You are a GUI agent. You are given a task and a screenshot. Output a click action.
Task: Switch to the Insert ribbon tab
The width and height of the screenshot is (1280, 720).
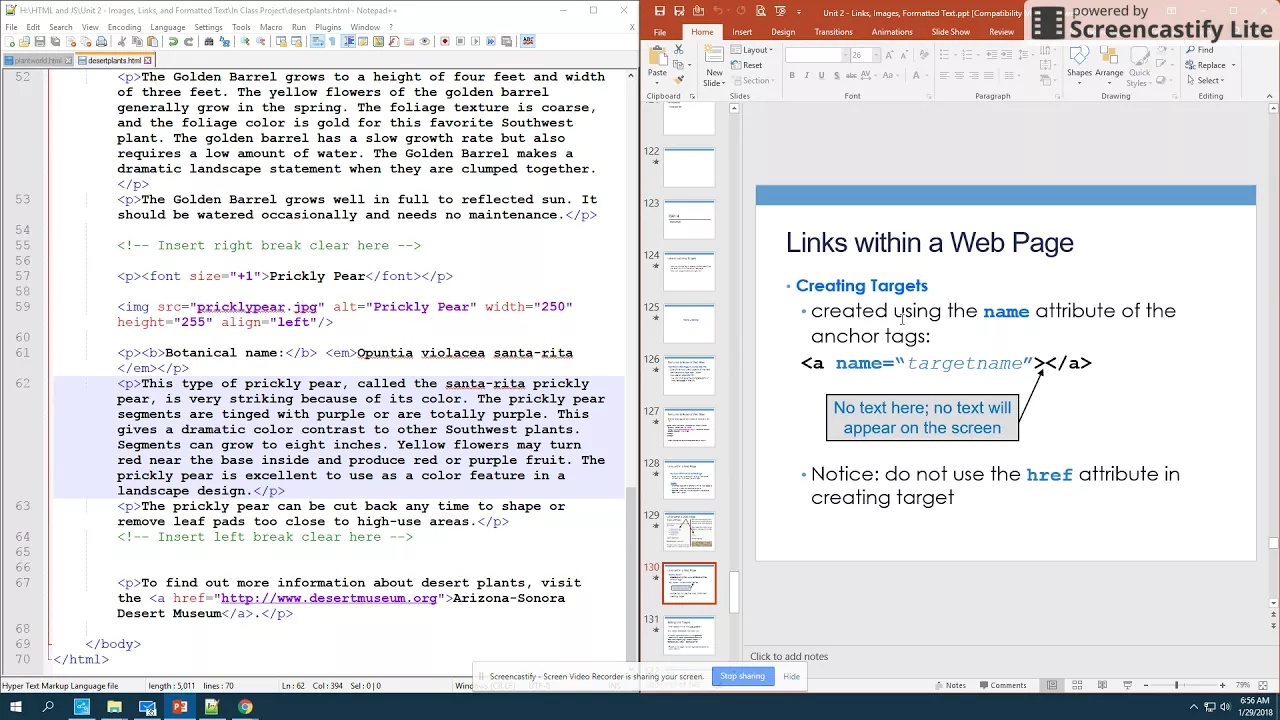click(x=741, y=32)
